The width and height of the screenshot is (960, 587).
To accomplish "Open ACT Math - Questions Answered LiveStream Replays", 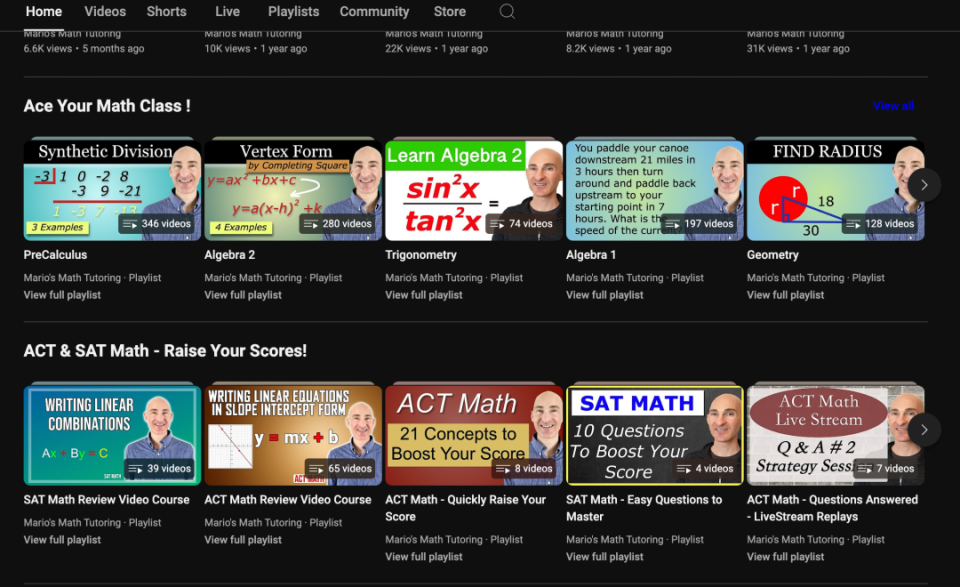I will 832,508.
